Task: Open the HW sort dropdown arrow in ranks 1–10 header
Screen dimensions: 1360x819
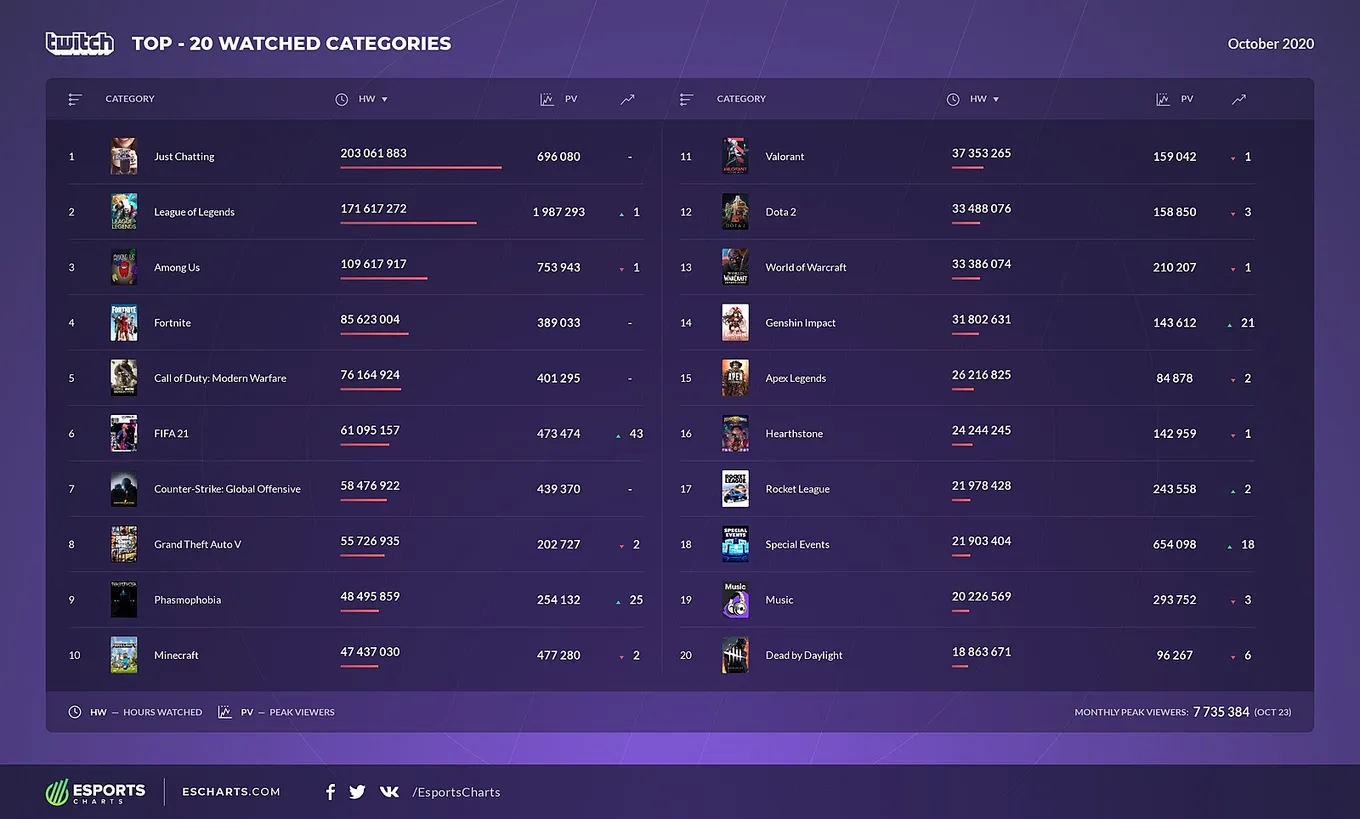Action: (x=385, y=100)
